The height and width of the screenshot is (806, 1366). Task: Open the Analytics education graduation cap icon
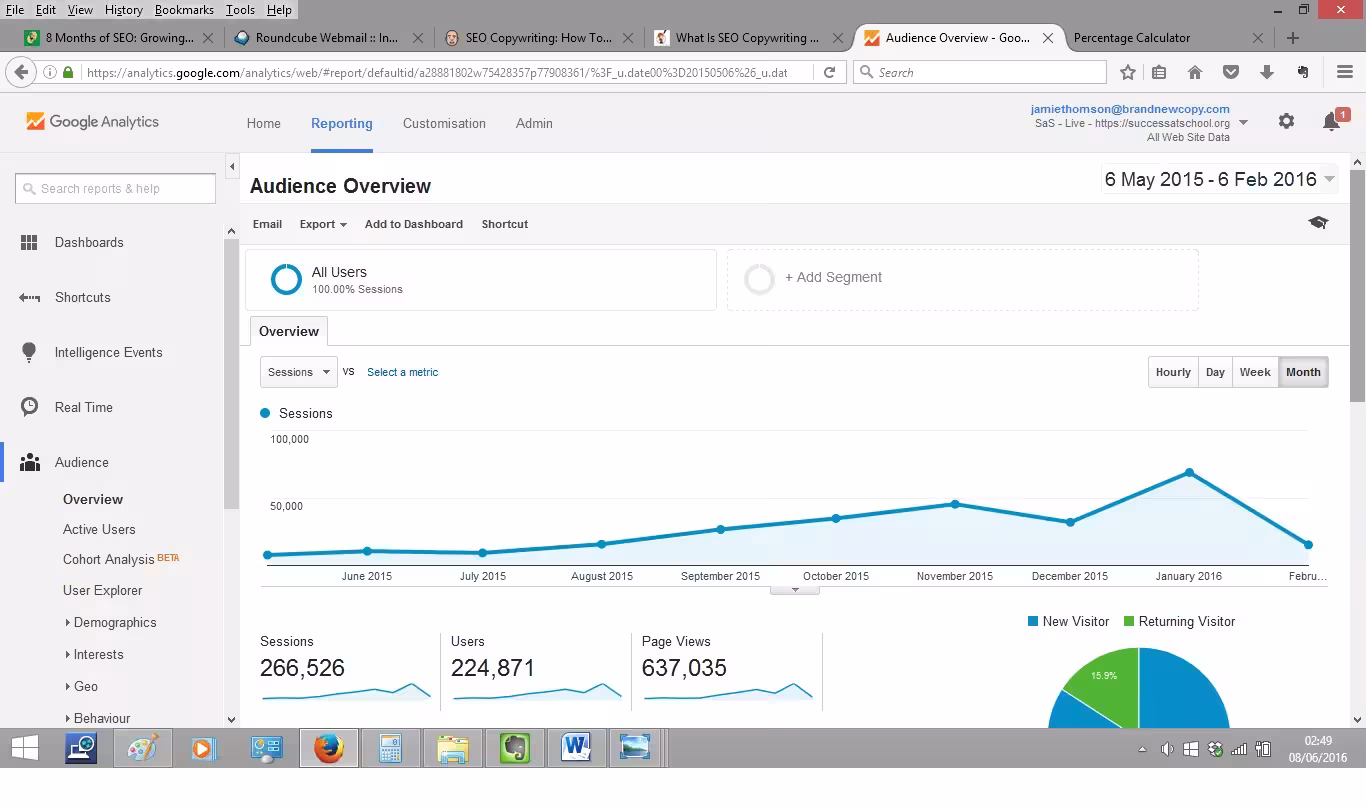point(1318,223)
